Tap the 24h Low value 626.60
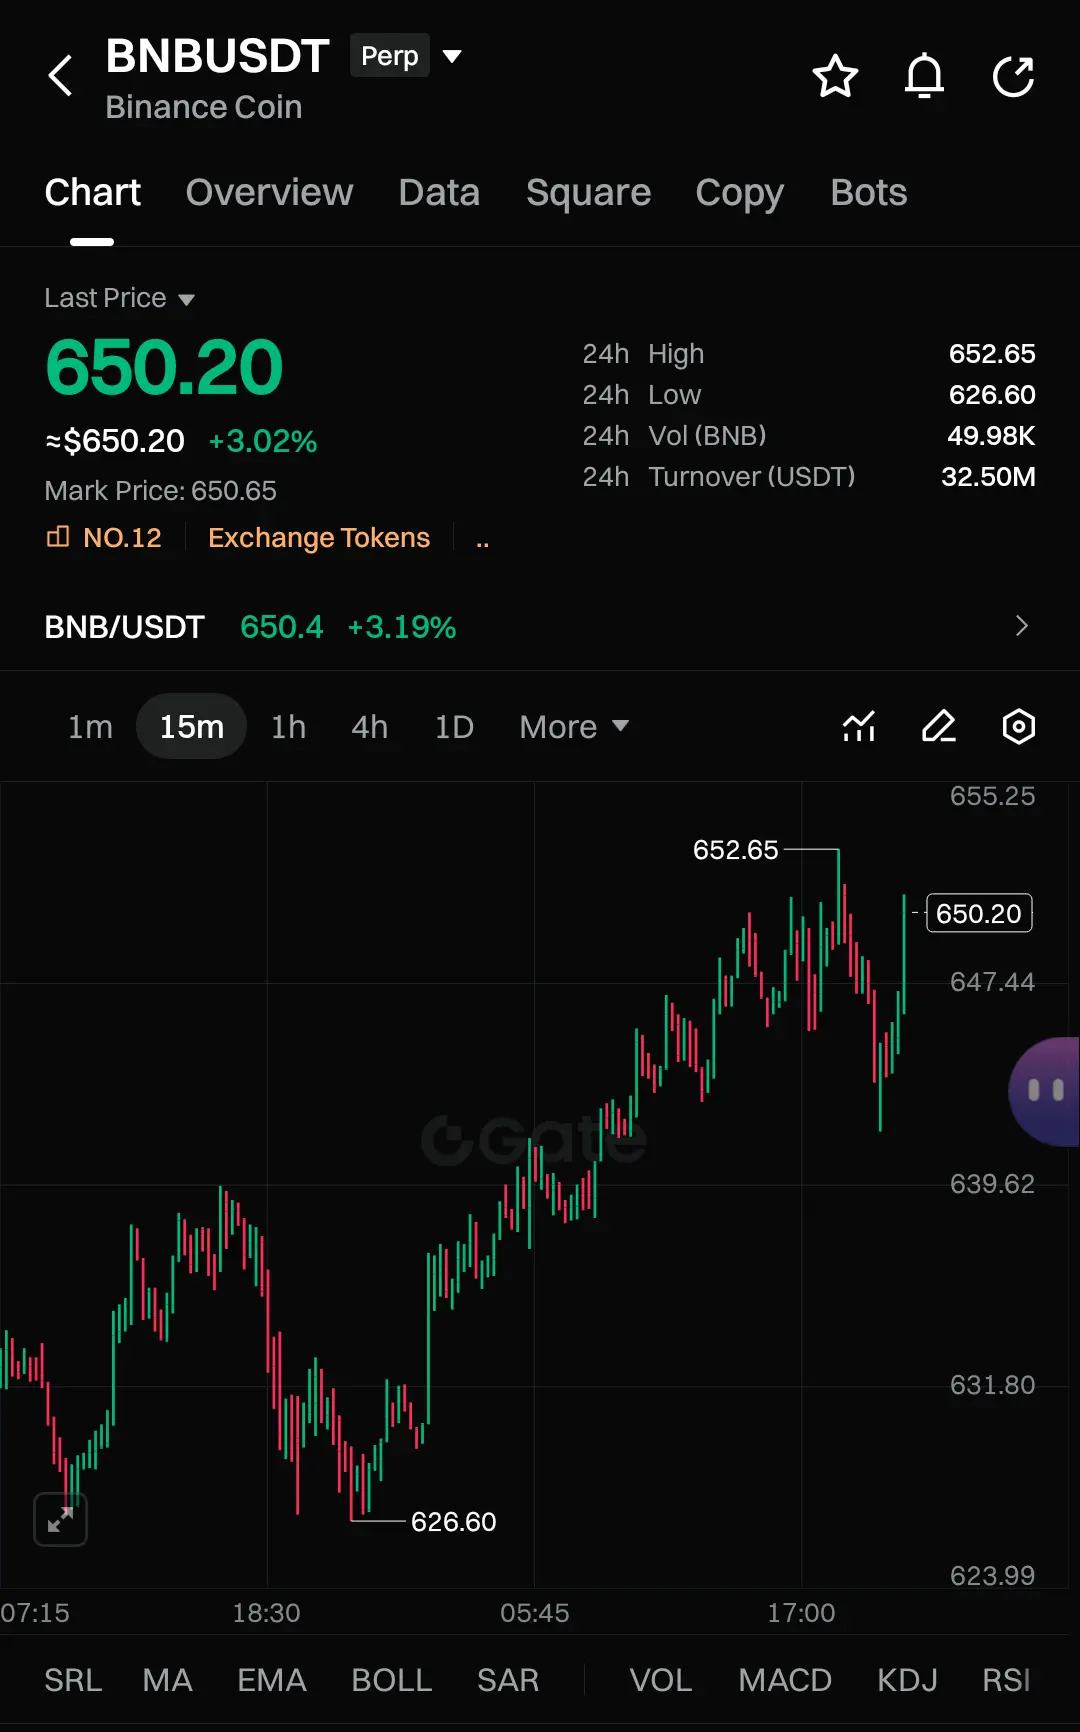This screenshot has height=1732, width=1080. (x=992, y=395)
